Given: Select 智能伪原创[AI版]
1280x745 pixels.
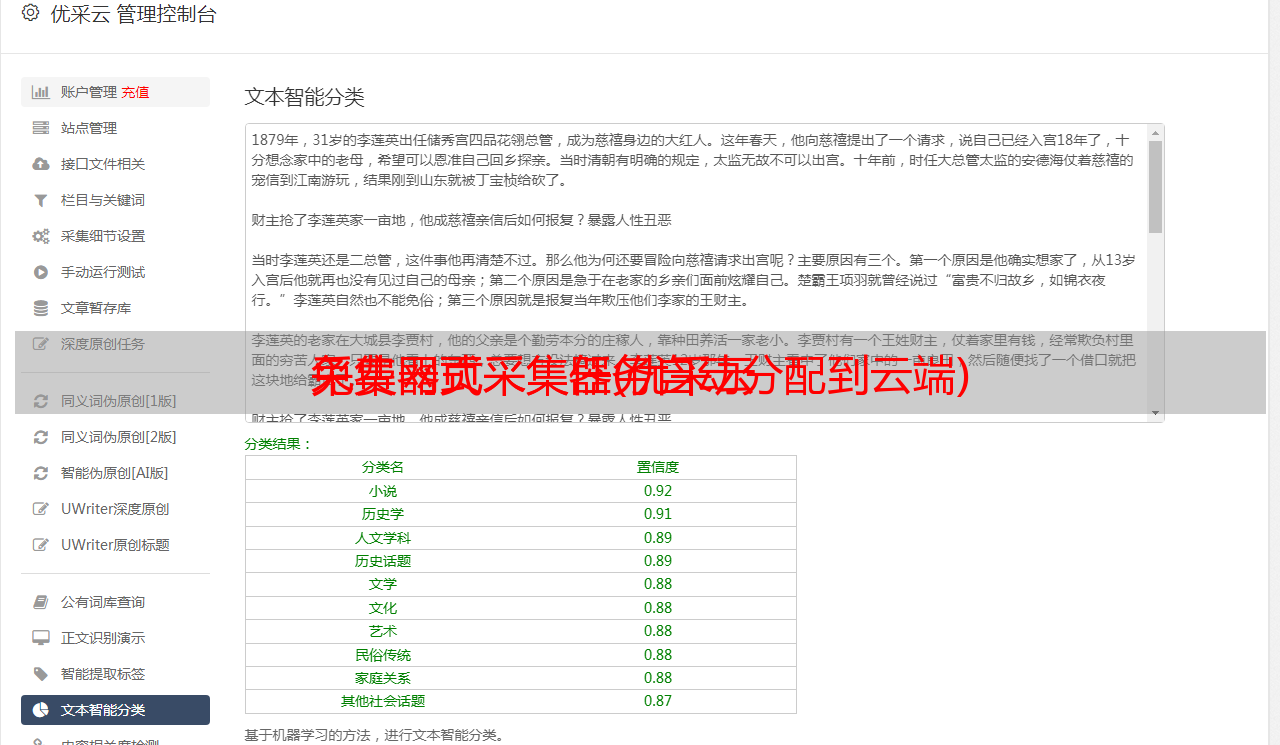Looking at the screenshot, I should (115, 473).
